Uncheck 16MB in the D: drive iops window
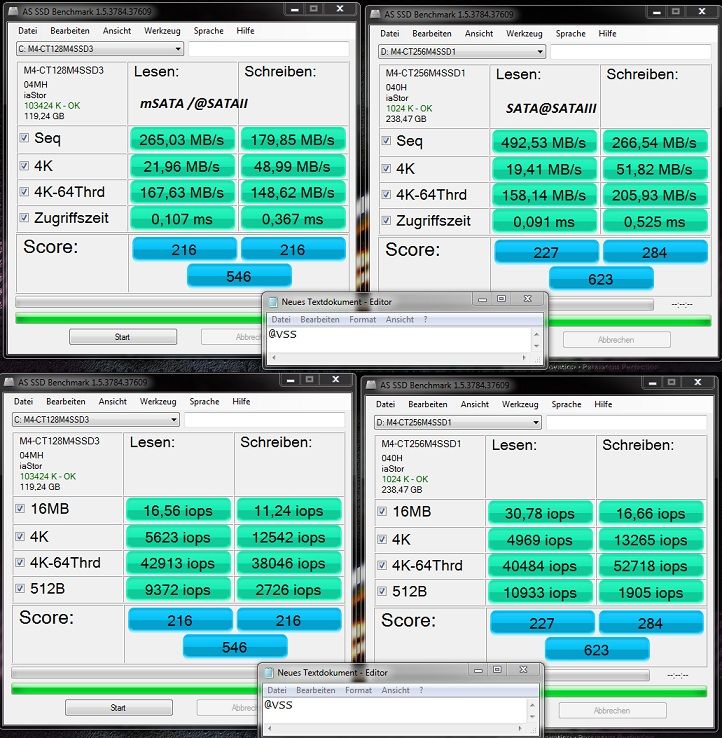This screenshot has height=738, width=722. 382,511
